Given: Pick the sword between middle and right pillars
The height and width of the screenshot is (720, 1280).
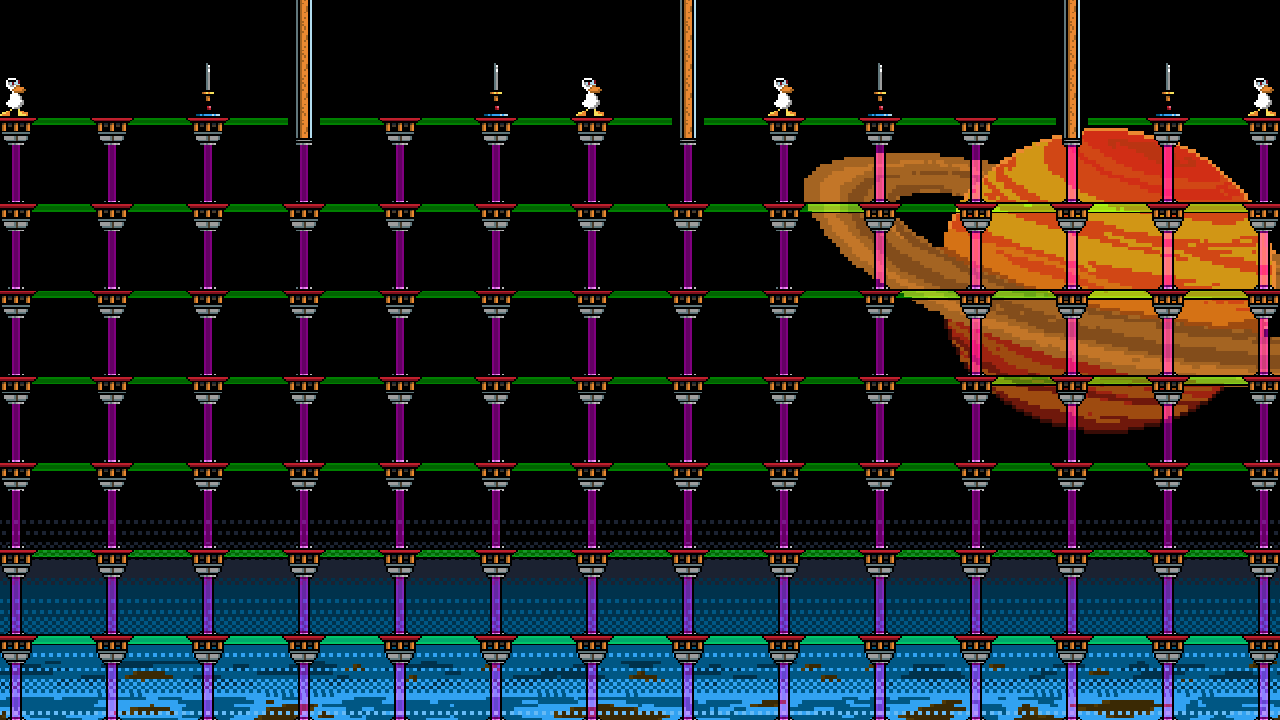Looking at the screenshot, I should [x=880, y=90].
